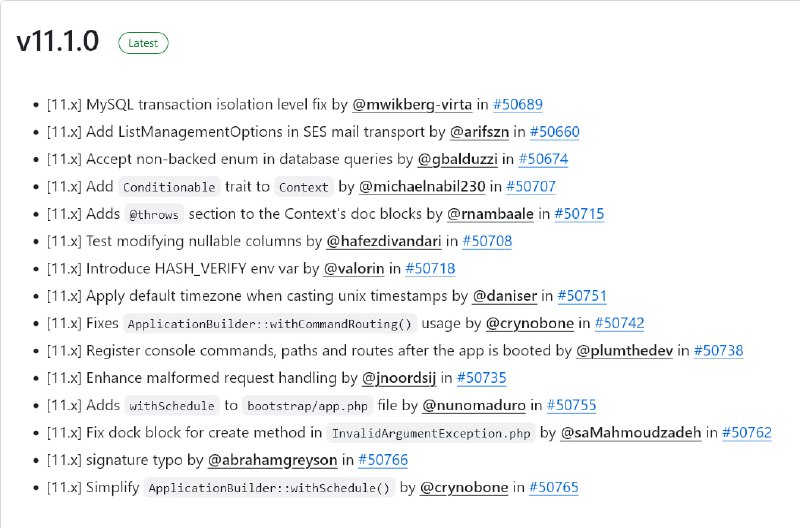800x528 pixels.
Task: Open pull request #50762 link
Action: coord(747,433)
